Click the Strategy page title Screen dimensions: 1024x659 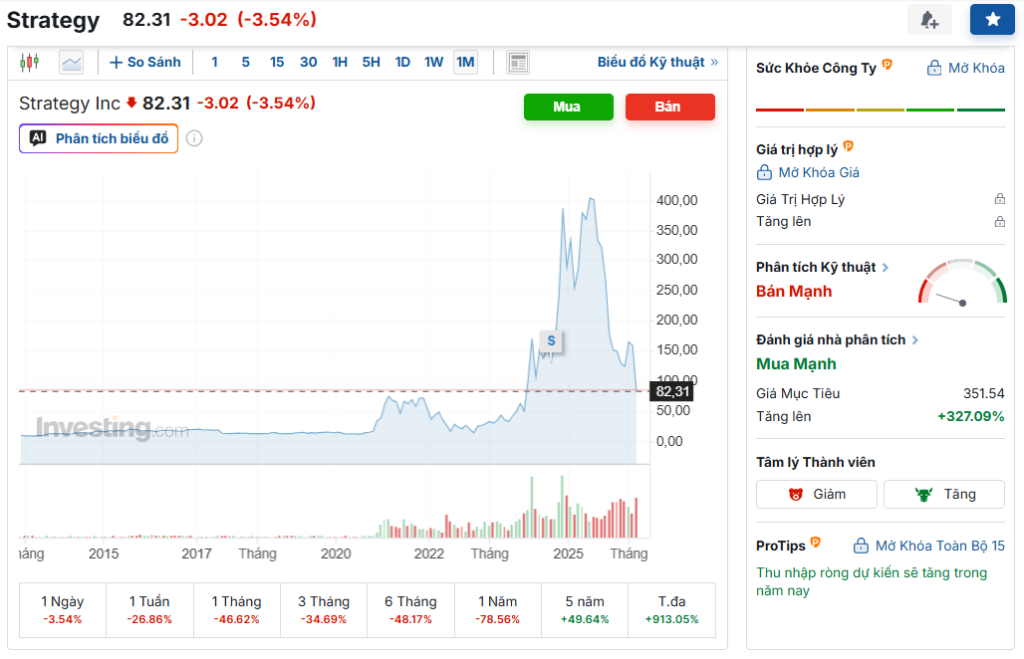coord(54,20)
